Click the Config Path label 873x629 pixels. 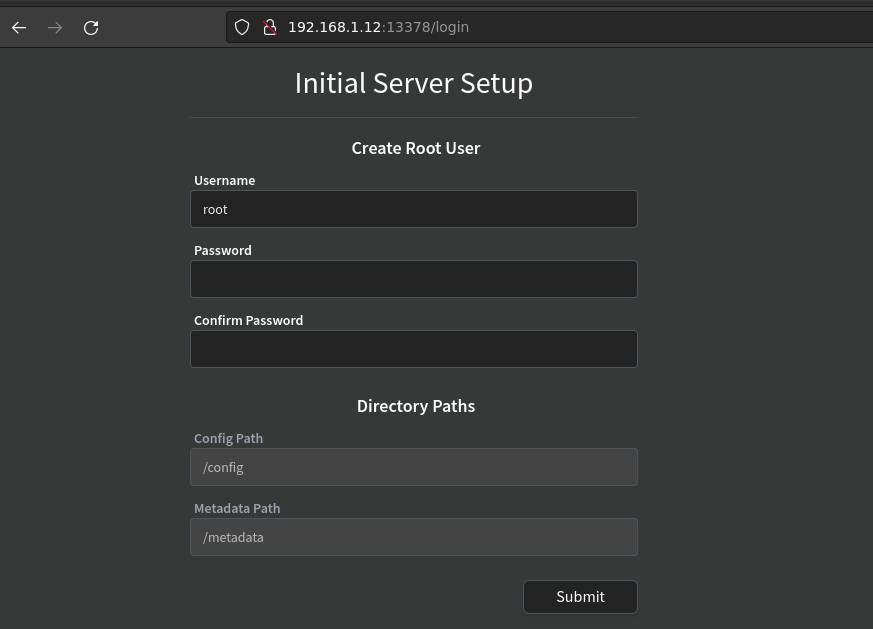coord(228,438)
